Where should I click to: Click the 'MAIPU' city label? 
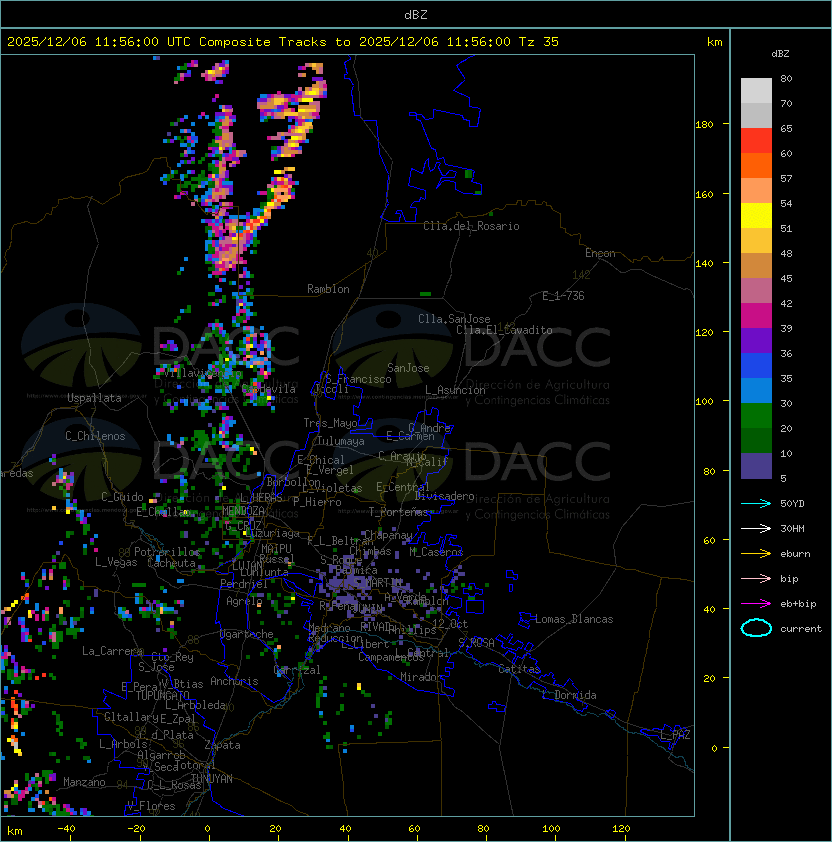point(276,549)
